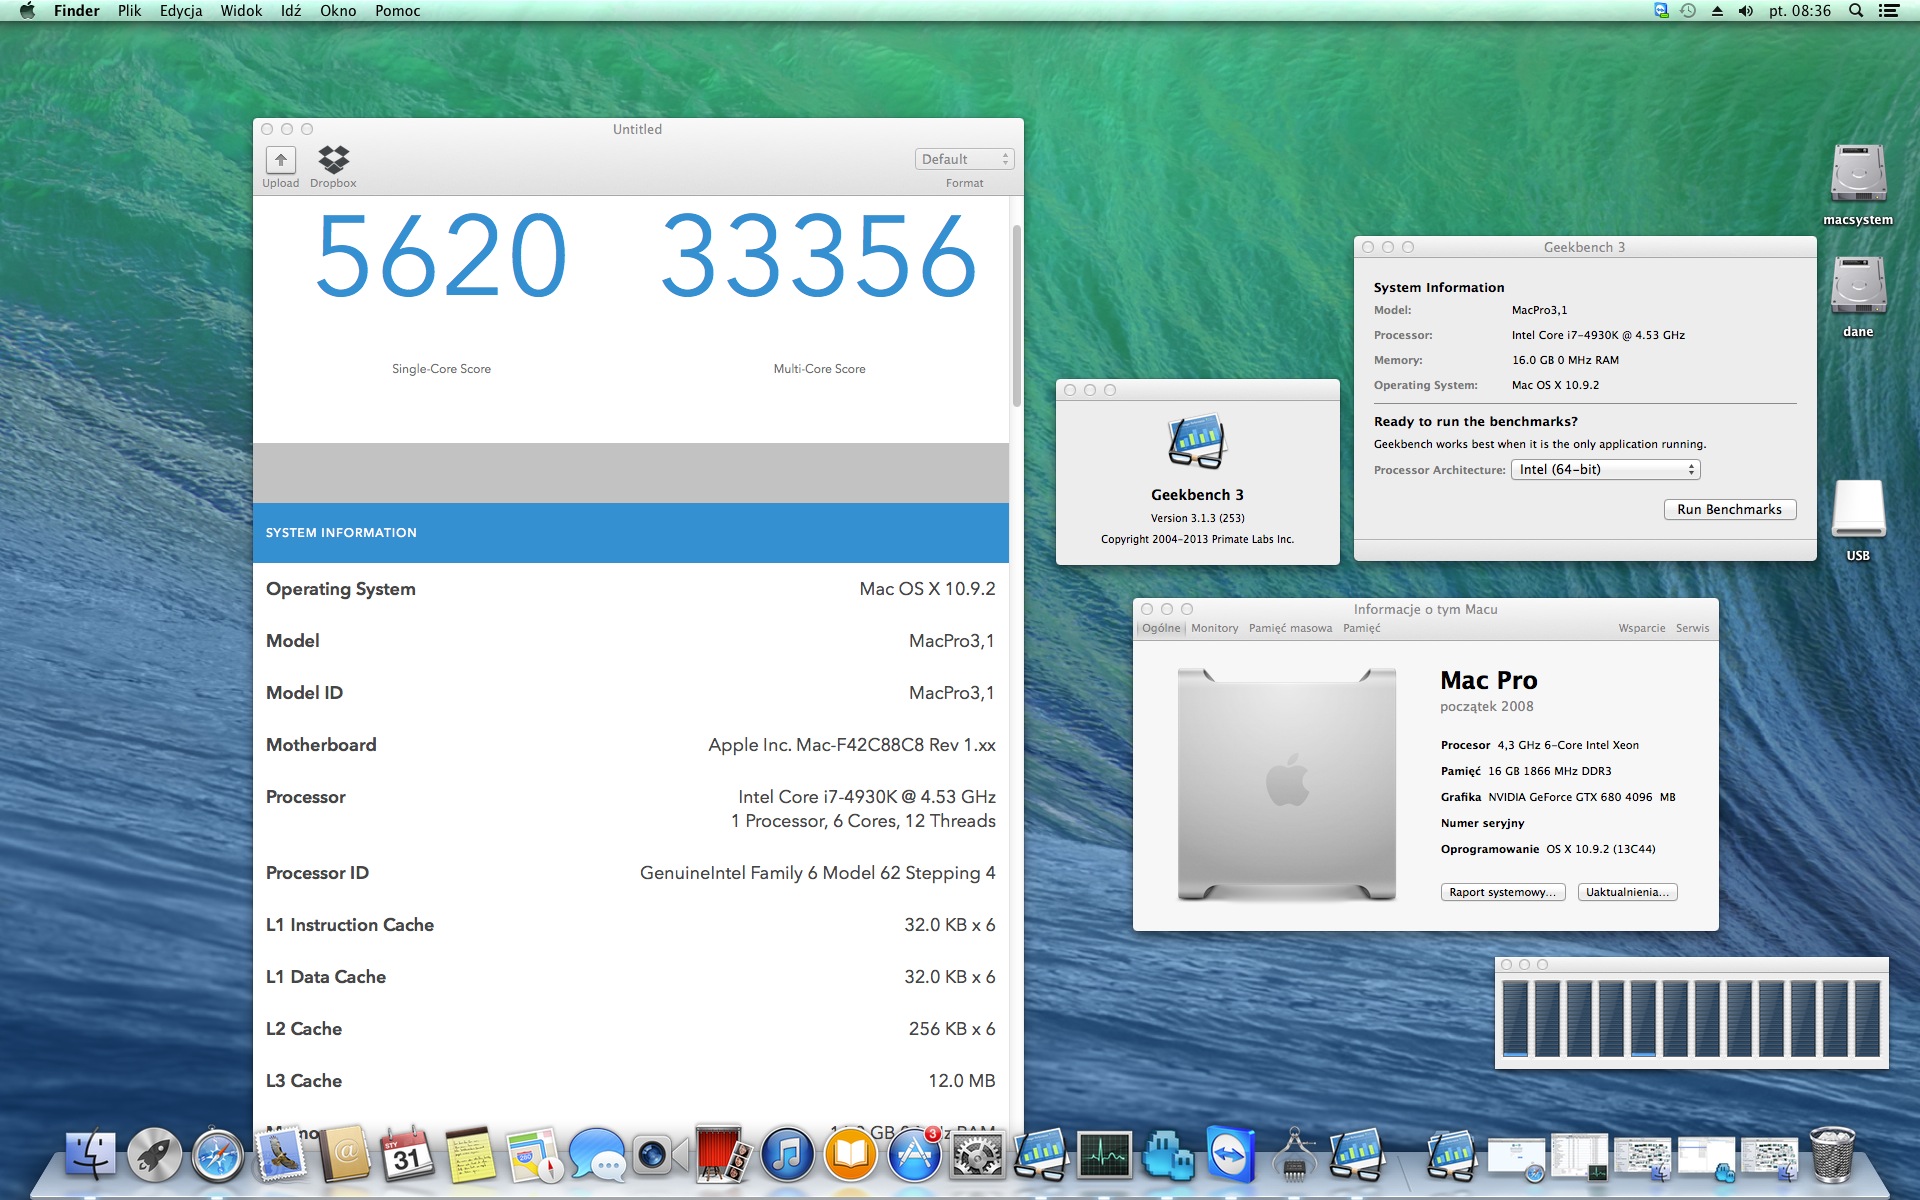Click the volume icon in the menu bar

(x=1746, y=11)
